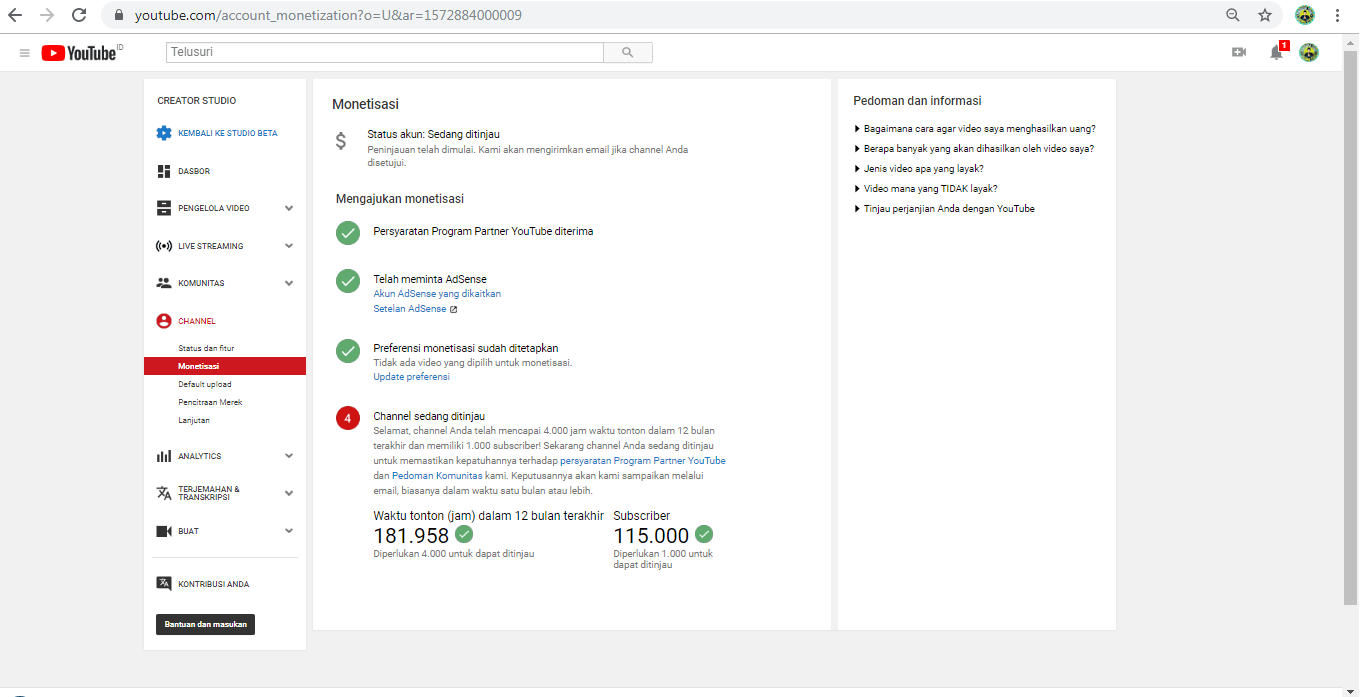Bookmark this page with the star icon
The width and height of the screenshot is (1367, 697).
click(1265, 15)
